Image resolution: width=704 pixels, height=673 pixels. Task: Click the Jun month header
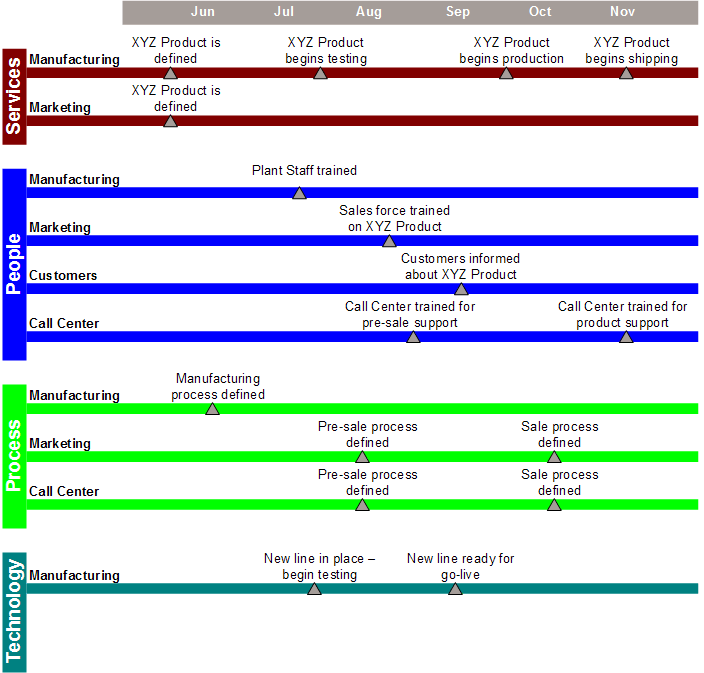tap(203, 12)
